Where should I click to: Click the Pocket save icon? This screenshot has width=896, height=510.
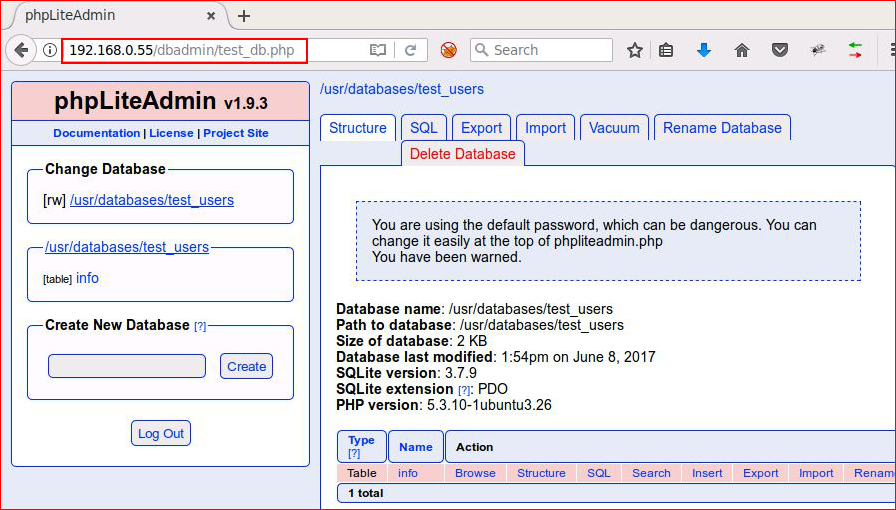coord(779,50)
